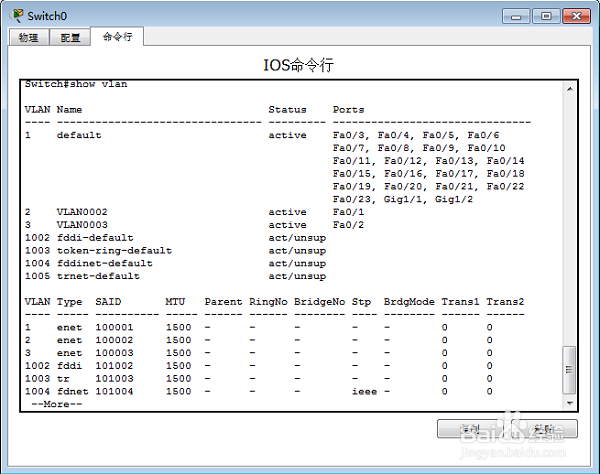Click the 'VLAN0002' name entry
This screenshot has width=600, height=474.
(82, 212)
